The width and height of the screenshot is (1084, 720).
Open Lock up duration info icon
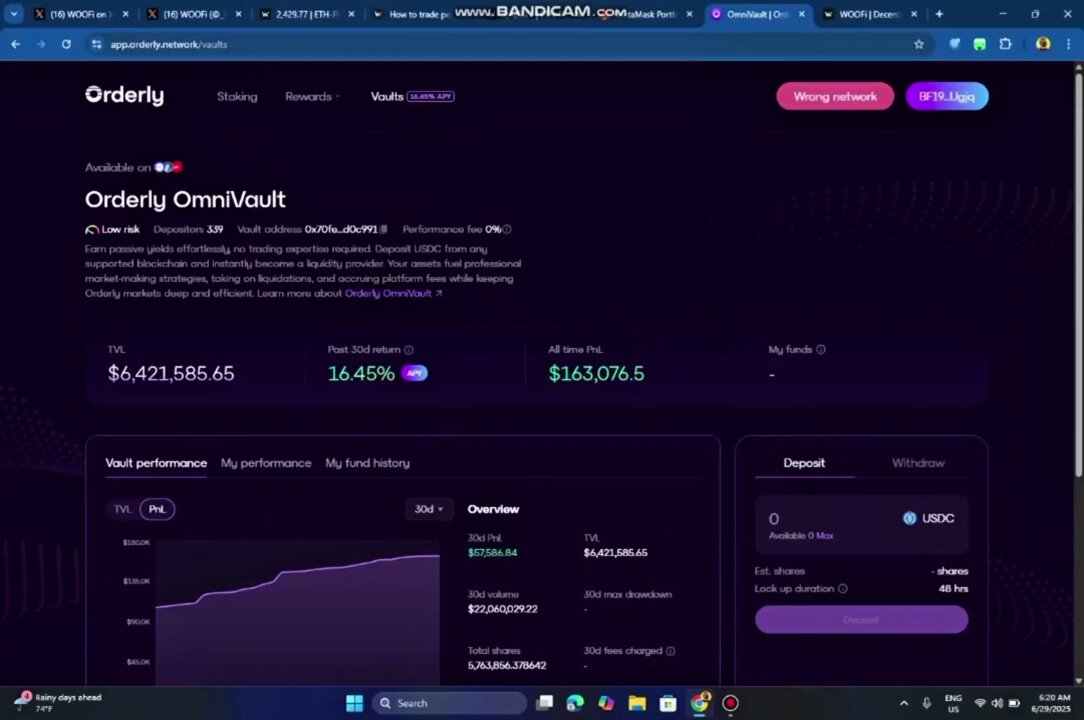[843, 589]
